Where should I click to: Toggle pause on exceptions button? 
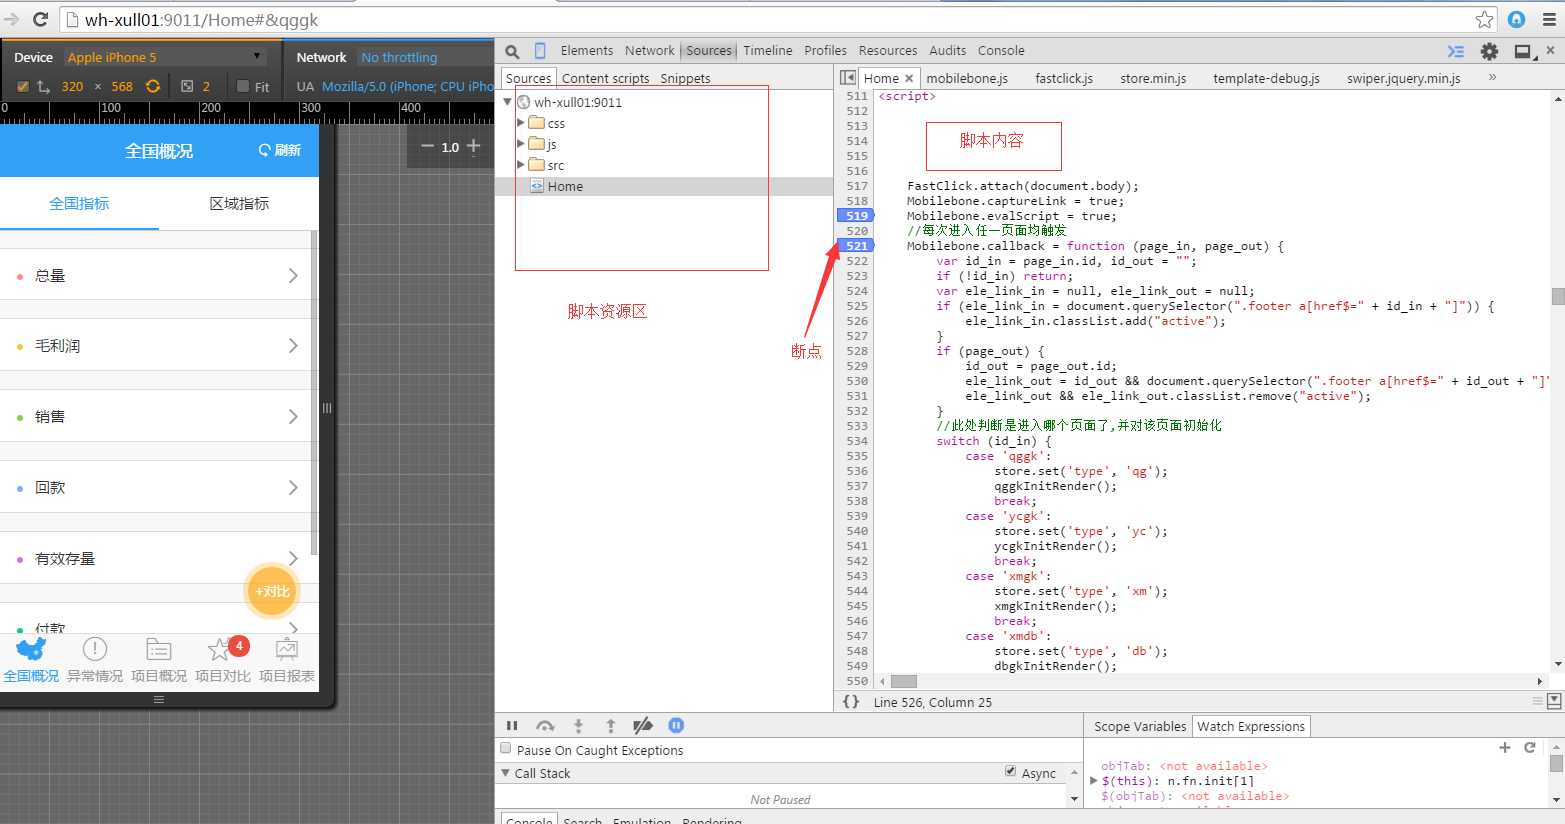pos(676,726)
